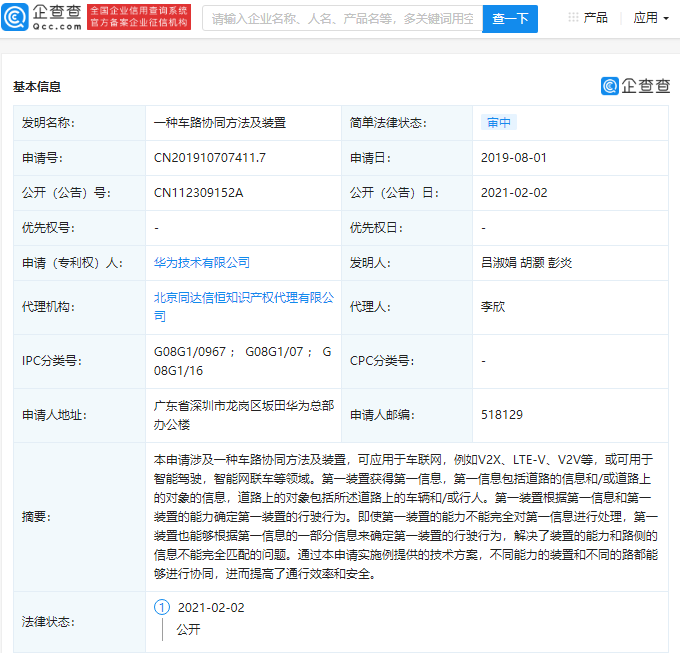
Task: Click applicant address 广东省深圳市龙岗区坂田
Action: point(244,415)
